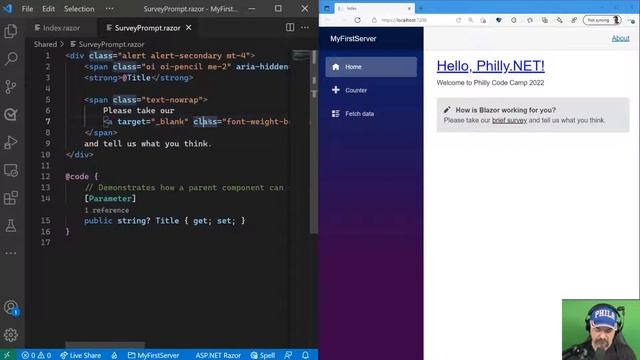Image resolution: width=640 pixels, height=360 pixels.
Task: Click the Shared breadcrumb folder
Action: (x=45, y=44)
